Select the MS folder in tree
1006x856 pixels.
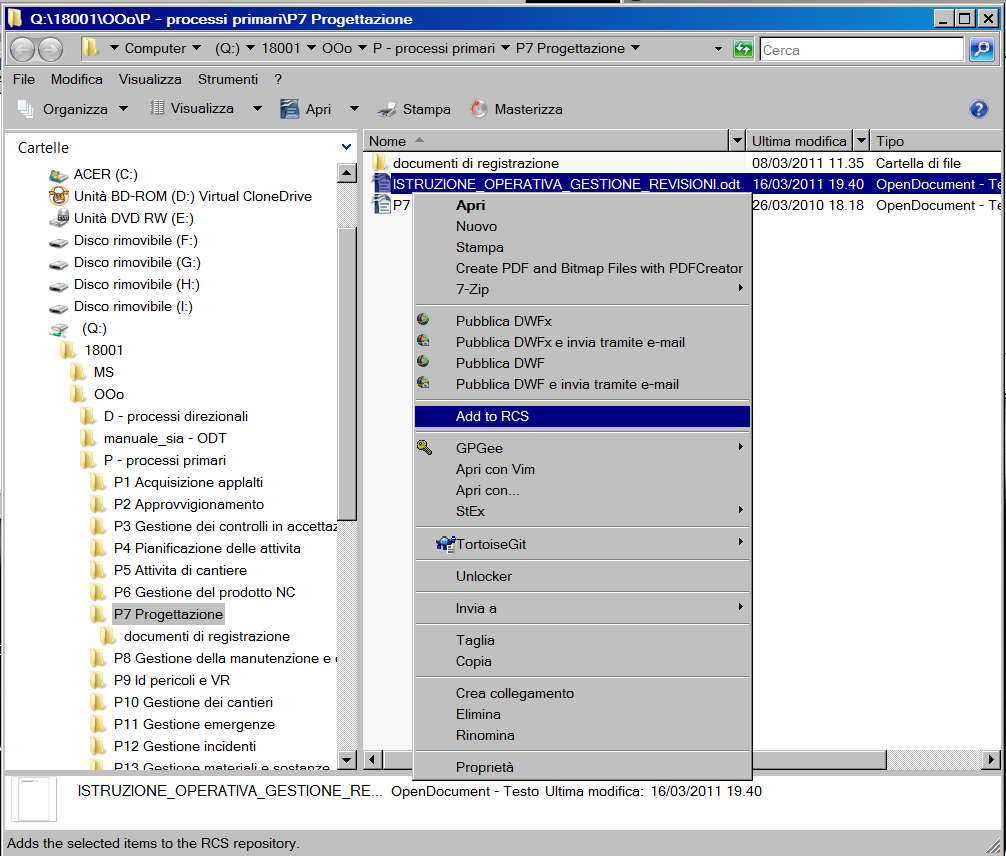103,372
